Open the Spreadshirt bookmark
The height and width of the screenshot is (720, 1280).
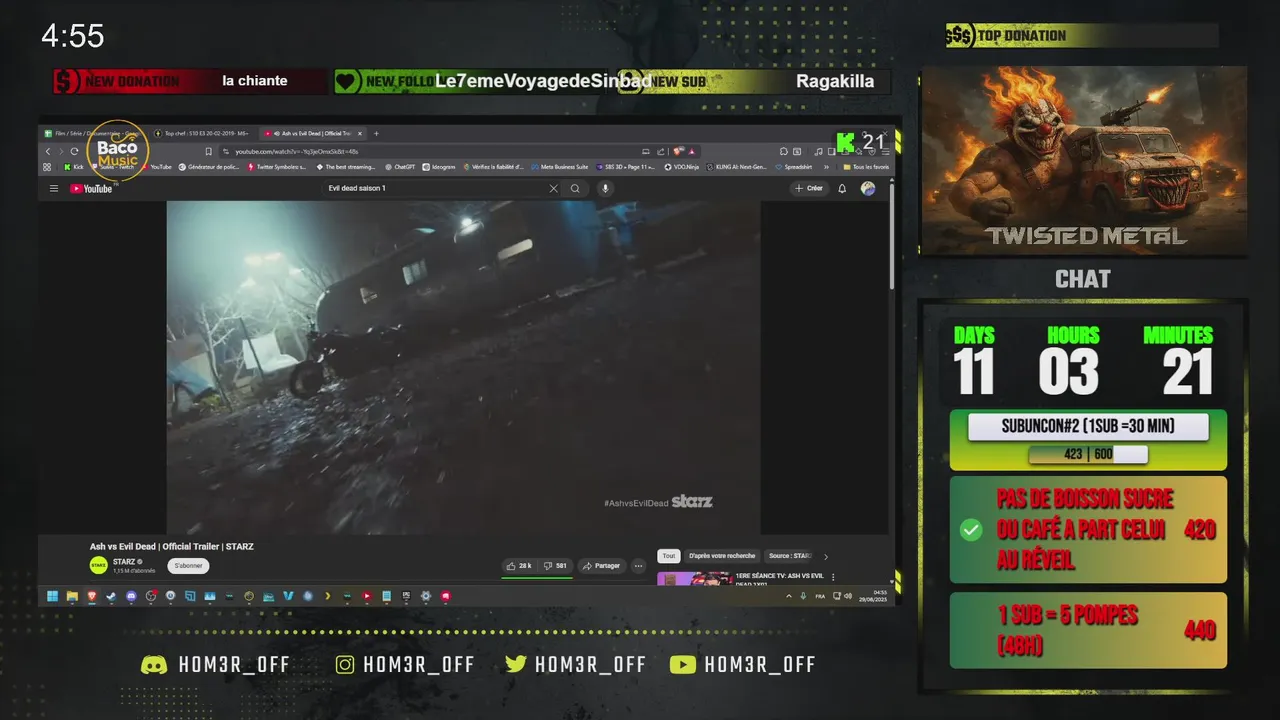pyautogui.click(x=793, y=167)
